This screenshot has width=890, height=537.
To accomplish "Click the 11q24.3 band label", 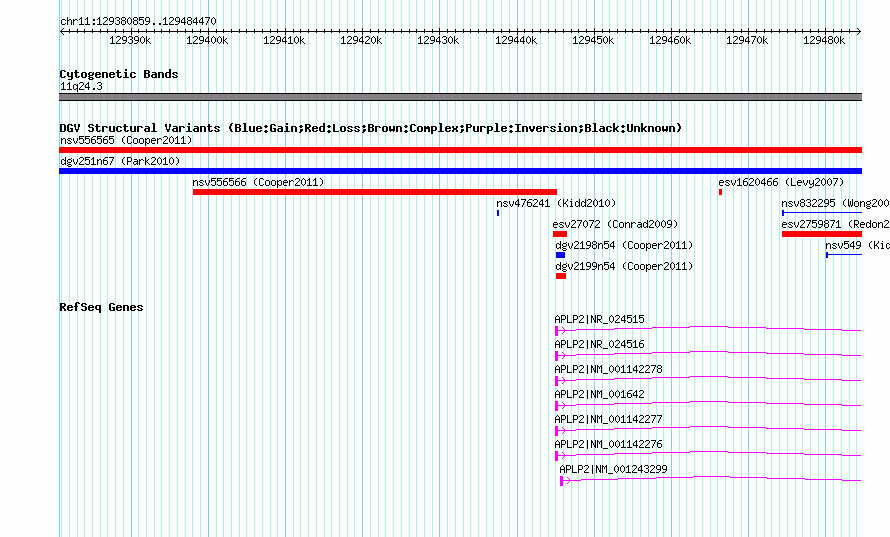I will (81, 86).
